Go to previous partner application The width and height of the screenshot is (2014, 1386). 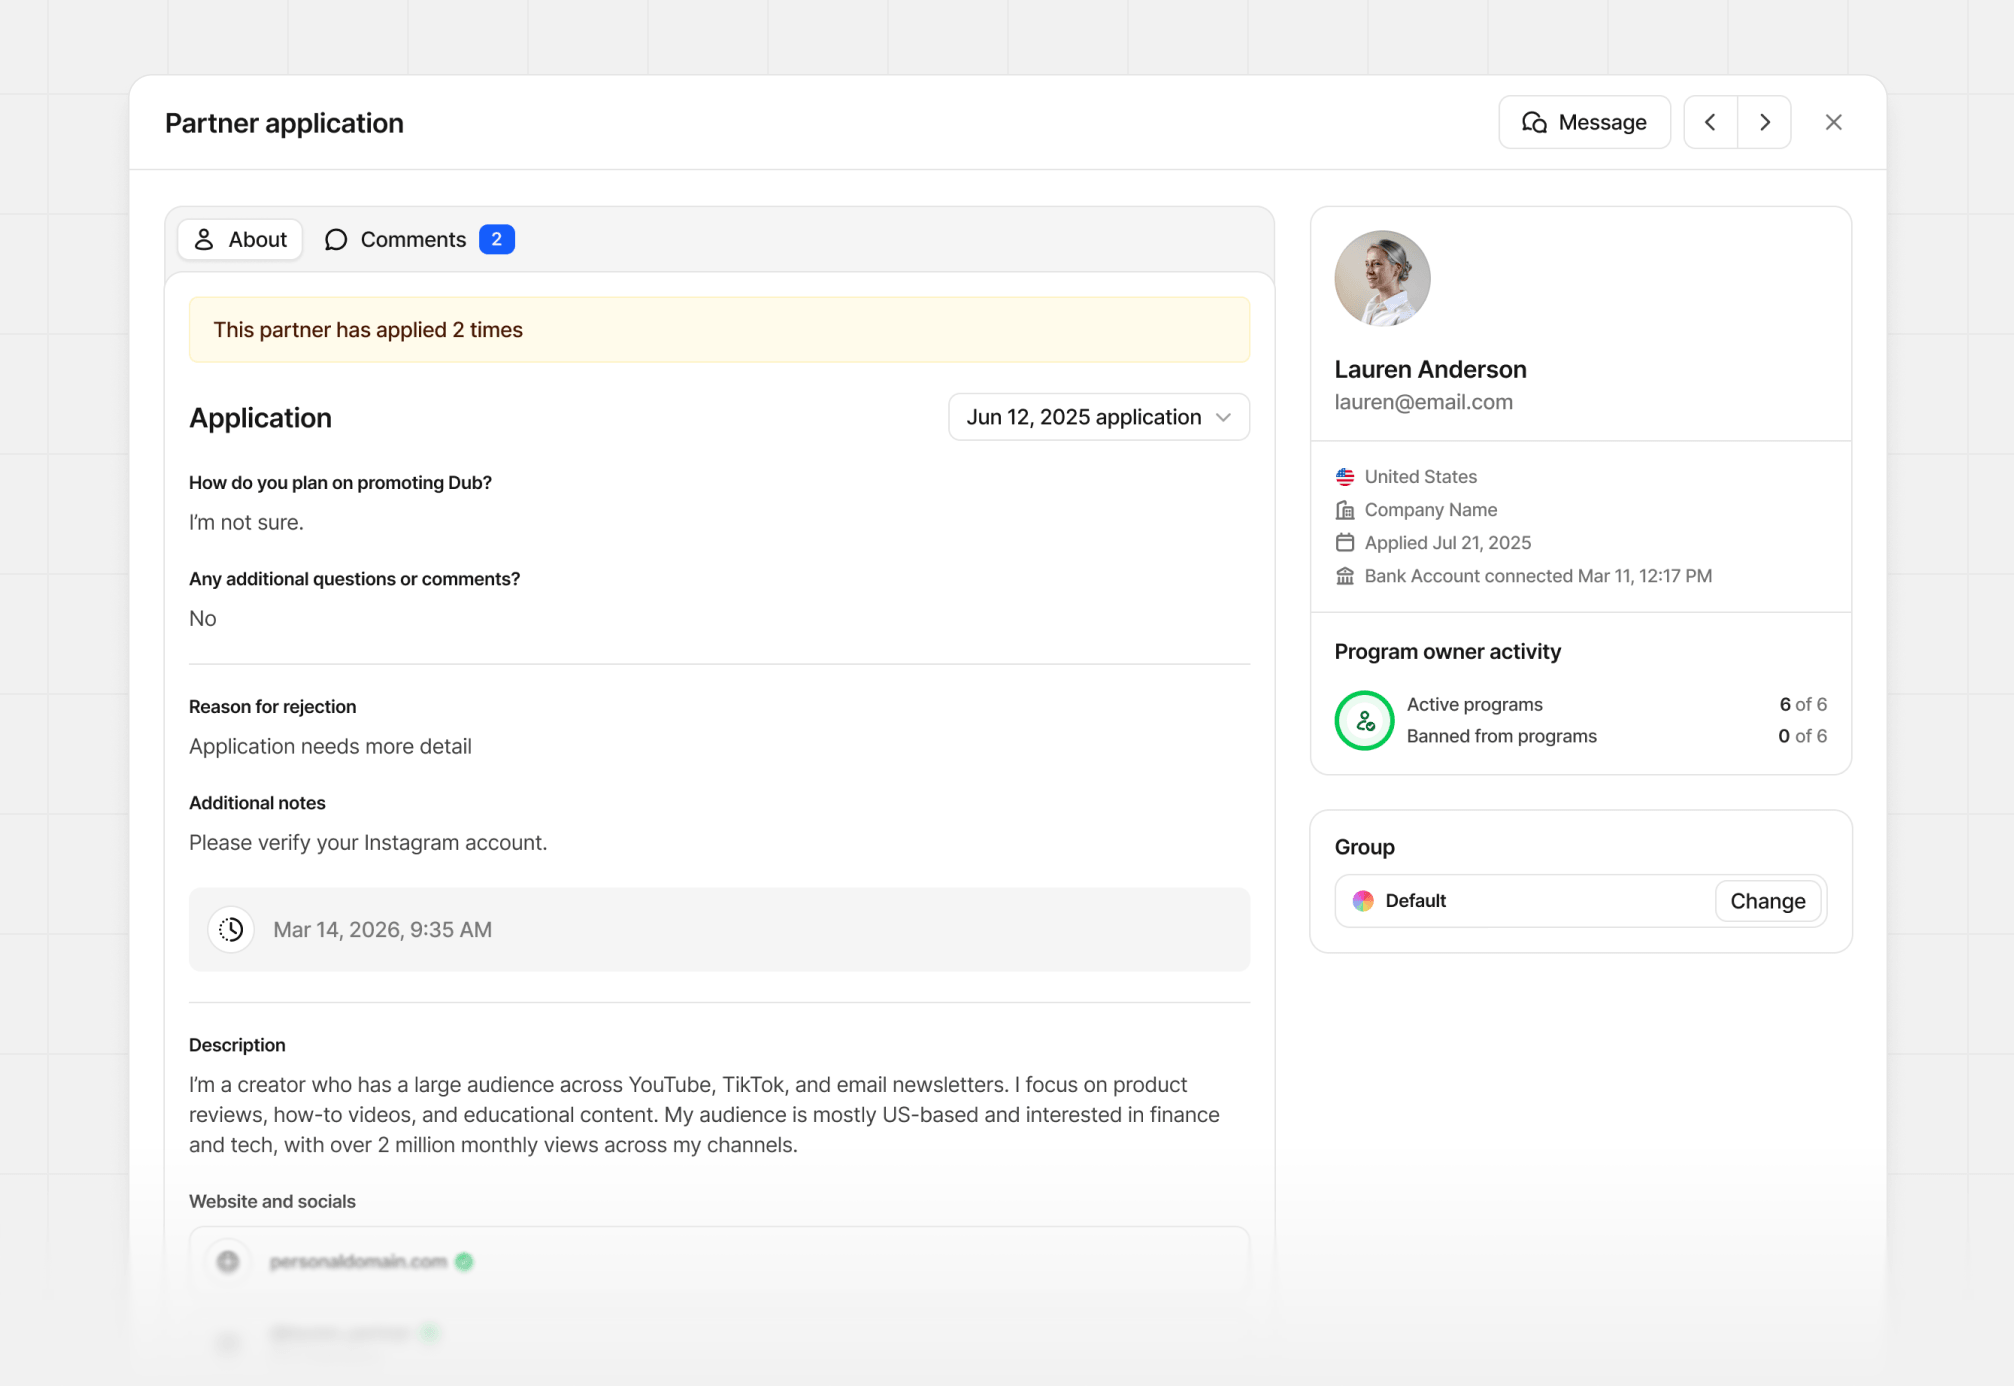pyautogui.click(x=1711, y=122)
